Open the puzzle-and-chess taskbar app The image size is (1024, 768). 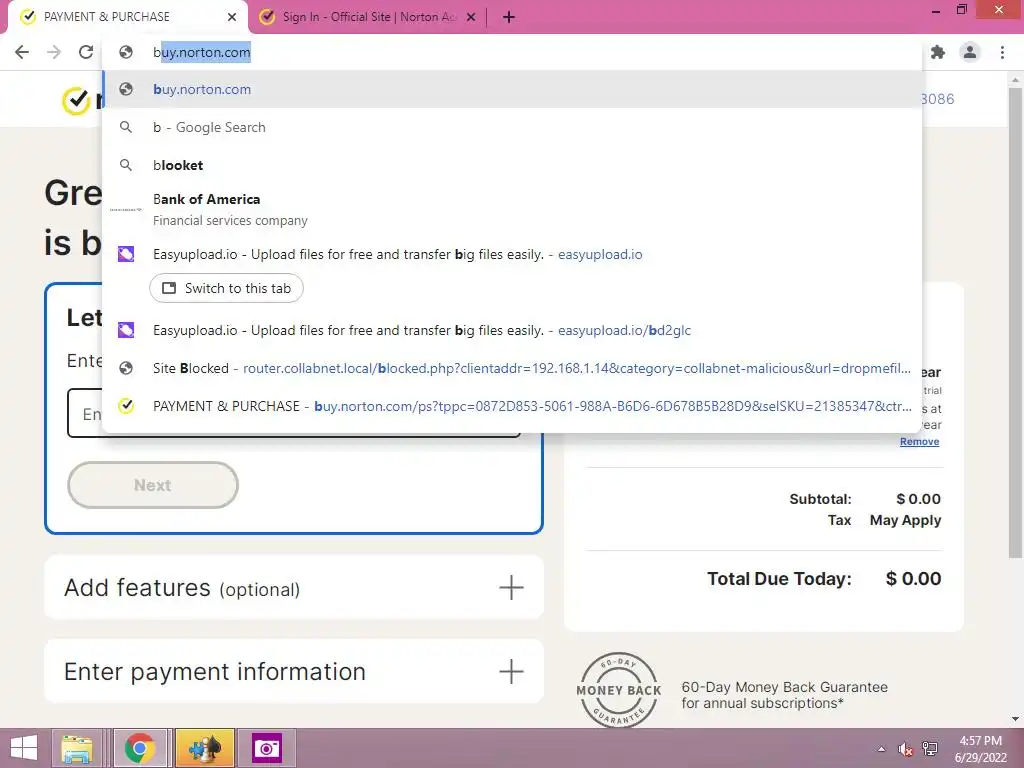point(204,748)
